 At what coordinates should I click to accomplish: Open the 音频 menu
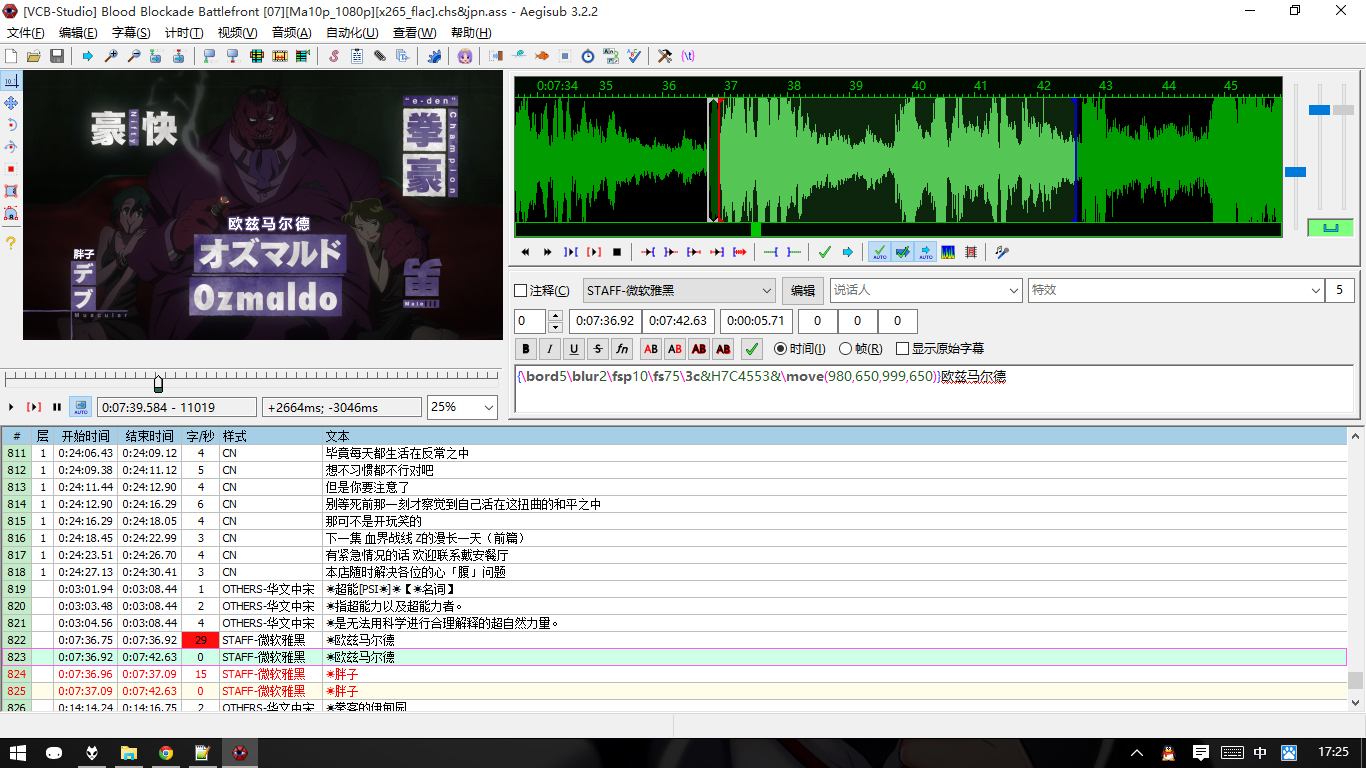tap(291, 32)
